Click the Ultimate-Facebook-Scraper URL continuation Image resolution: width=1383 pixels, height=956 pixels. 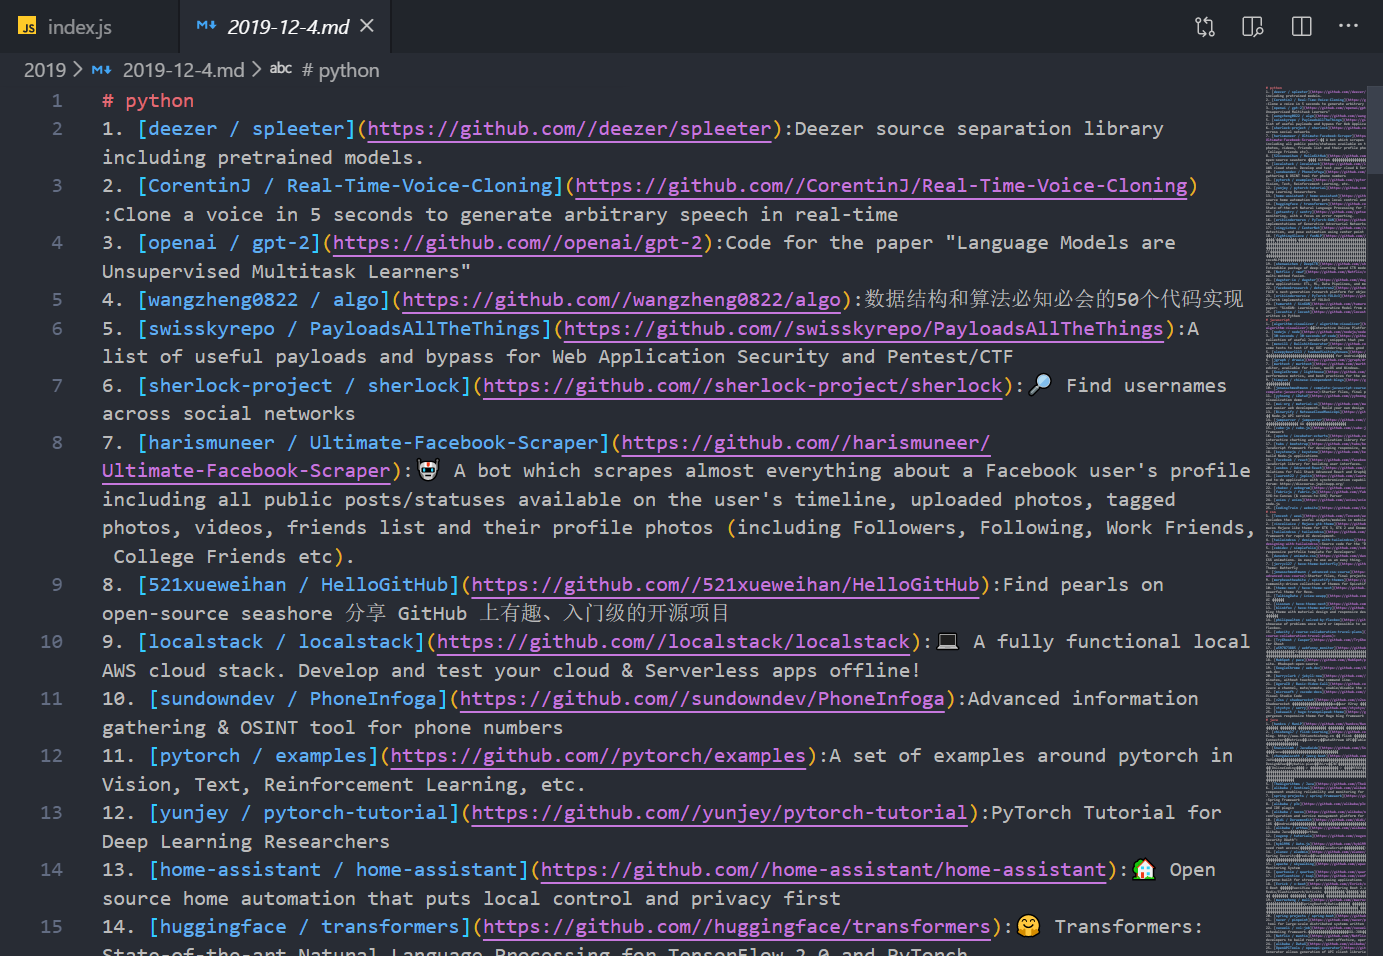(246, 471)
